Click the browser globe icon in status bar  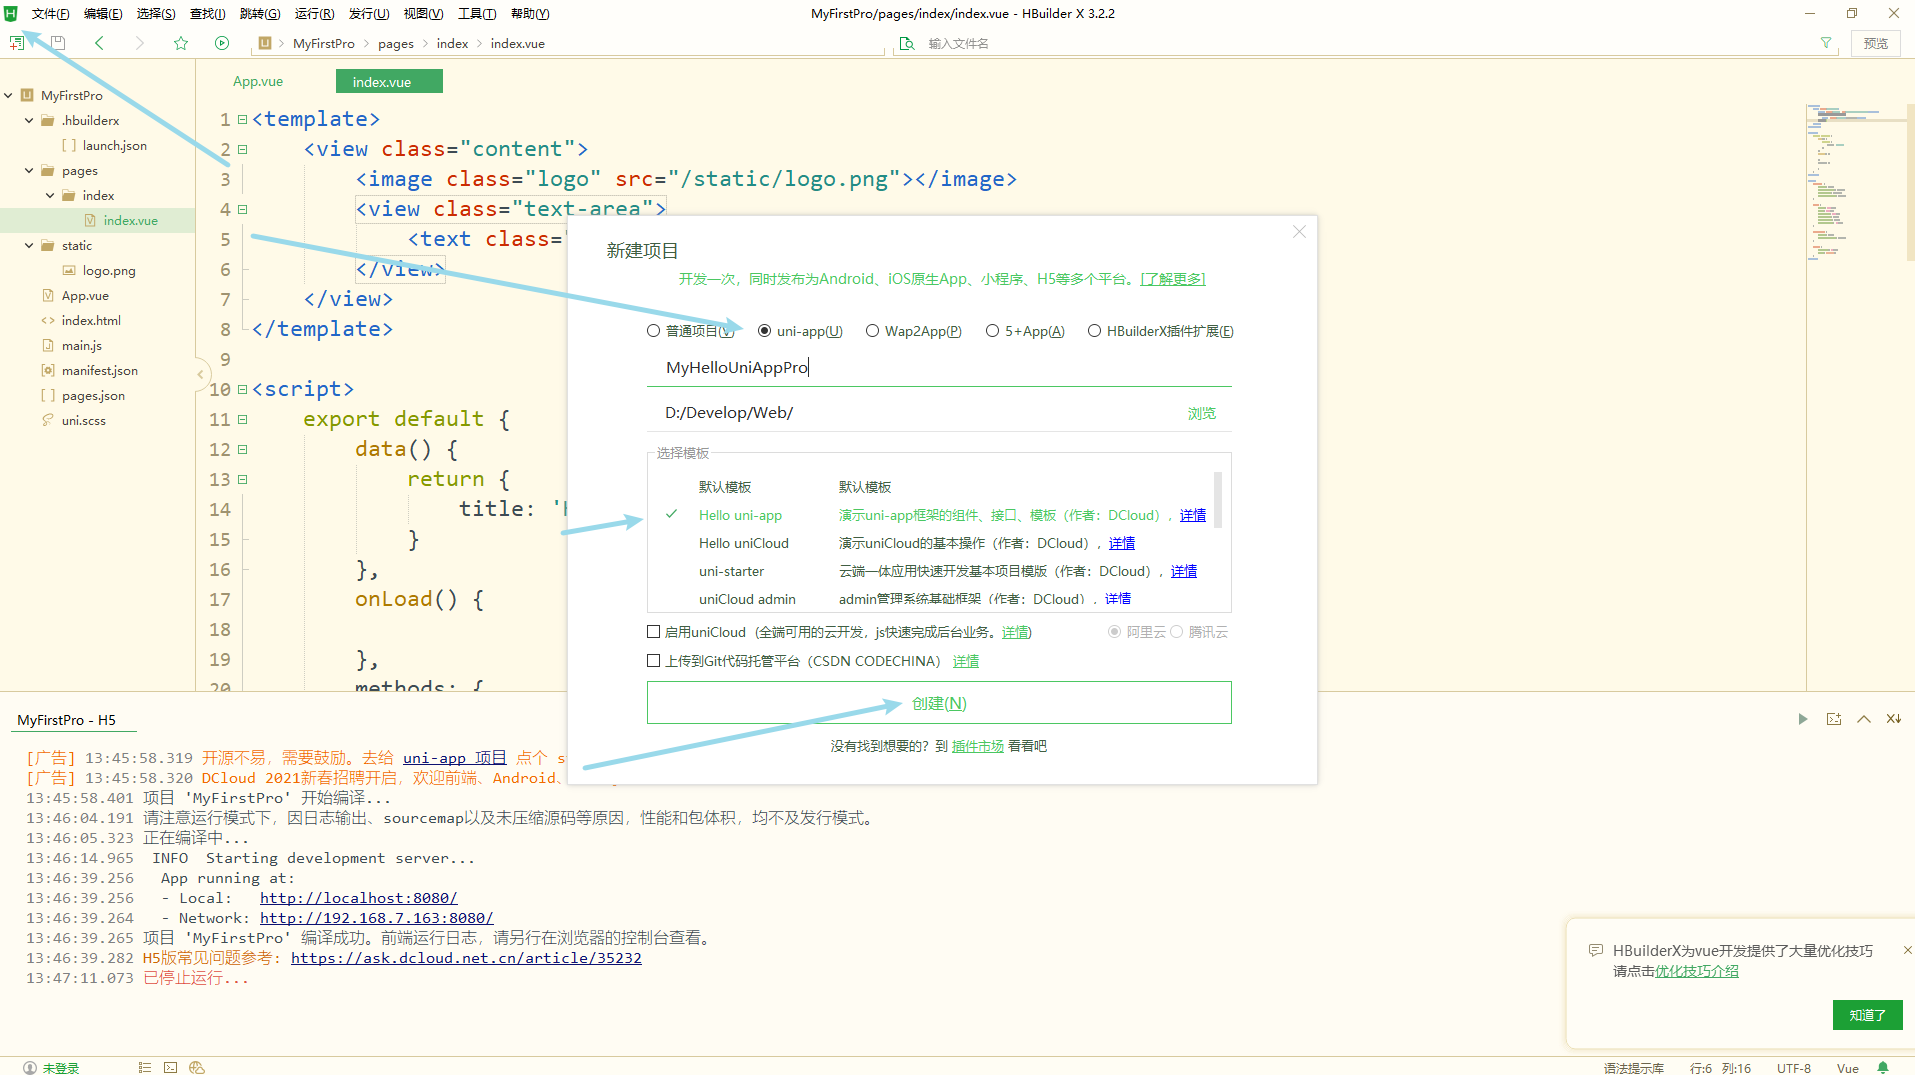click(x=197, y=1068)
